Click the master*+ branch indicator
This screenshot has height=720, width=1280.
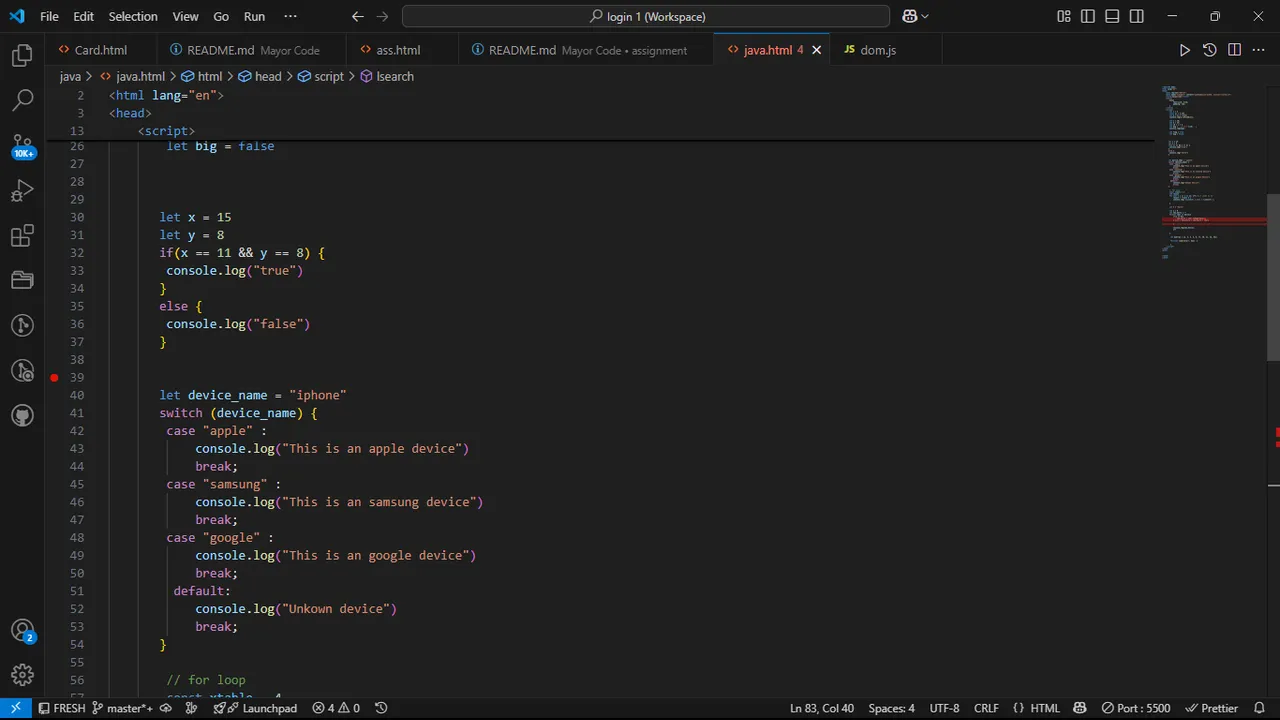point(123,708)
